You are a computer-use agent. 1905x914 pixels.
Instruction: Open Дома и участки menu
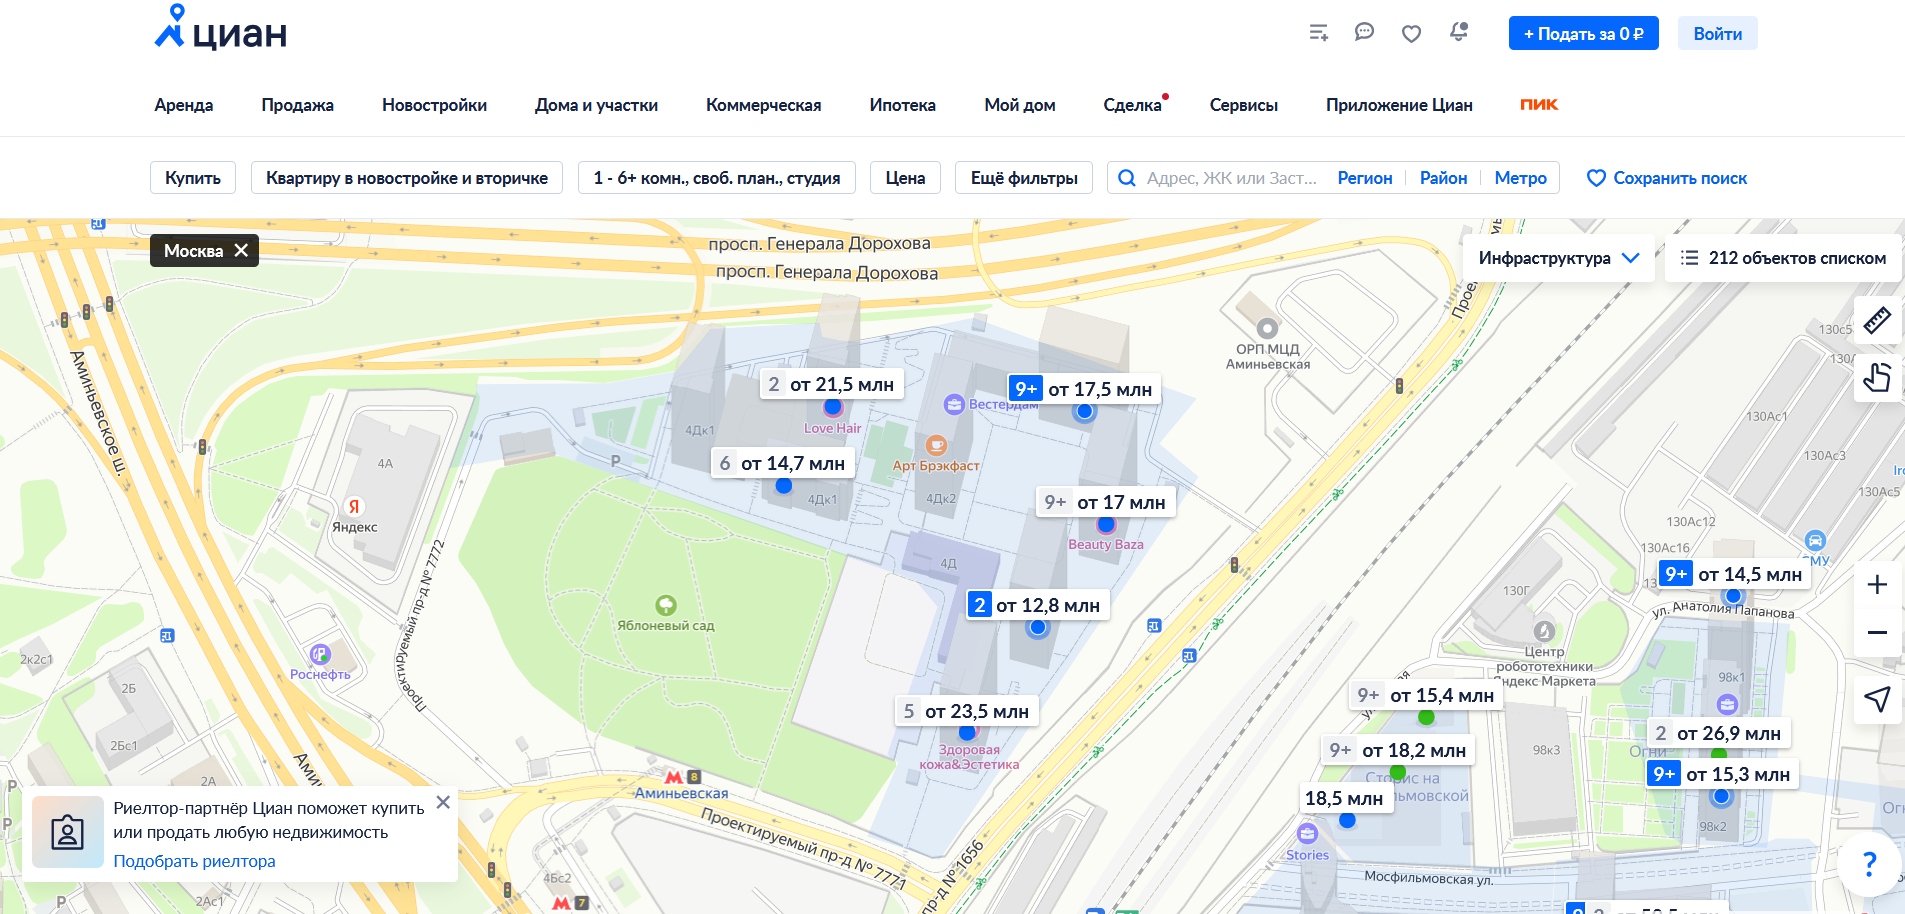pyautogui.click(x=596, y=105)
